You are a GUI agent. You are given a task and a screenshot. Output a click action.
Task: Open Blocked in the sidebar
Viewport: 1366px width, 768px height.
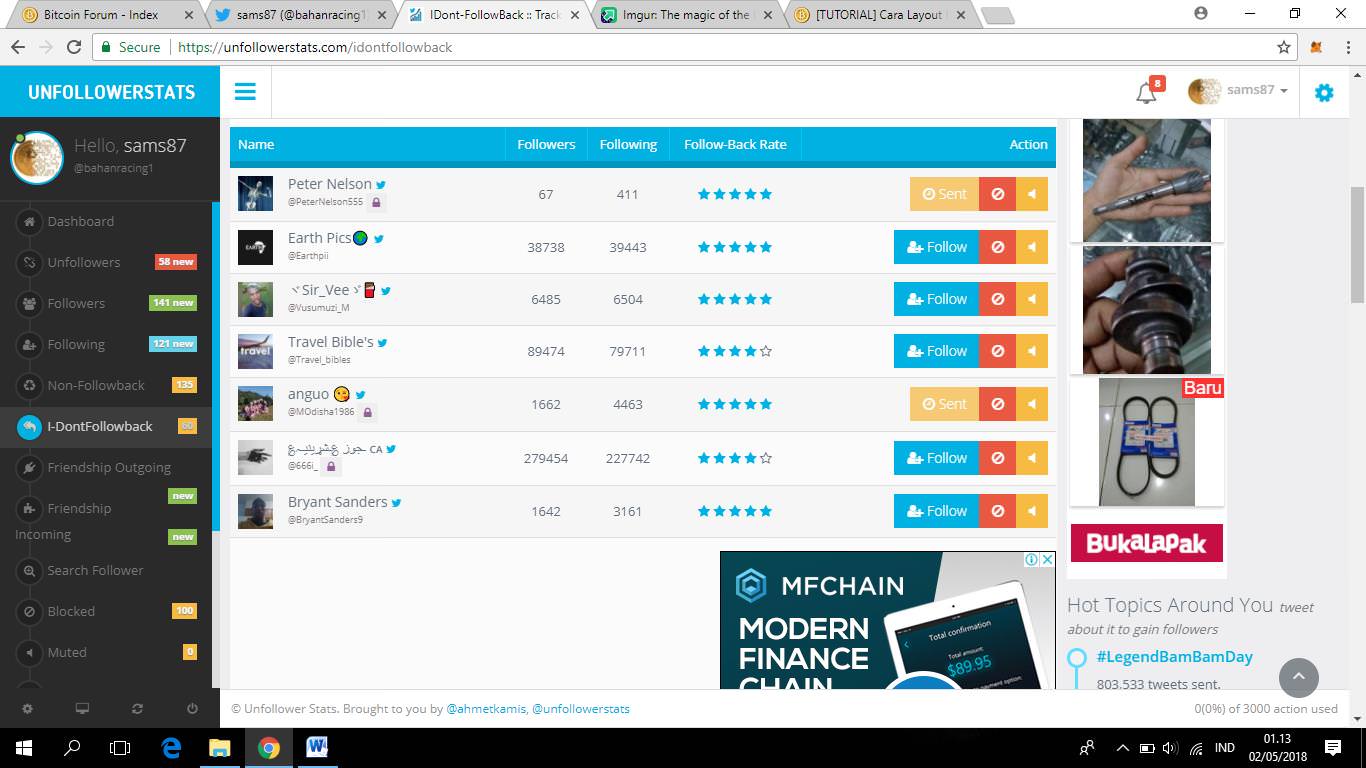tap(71, 612)
